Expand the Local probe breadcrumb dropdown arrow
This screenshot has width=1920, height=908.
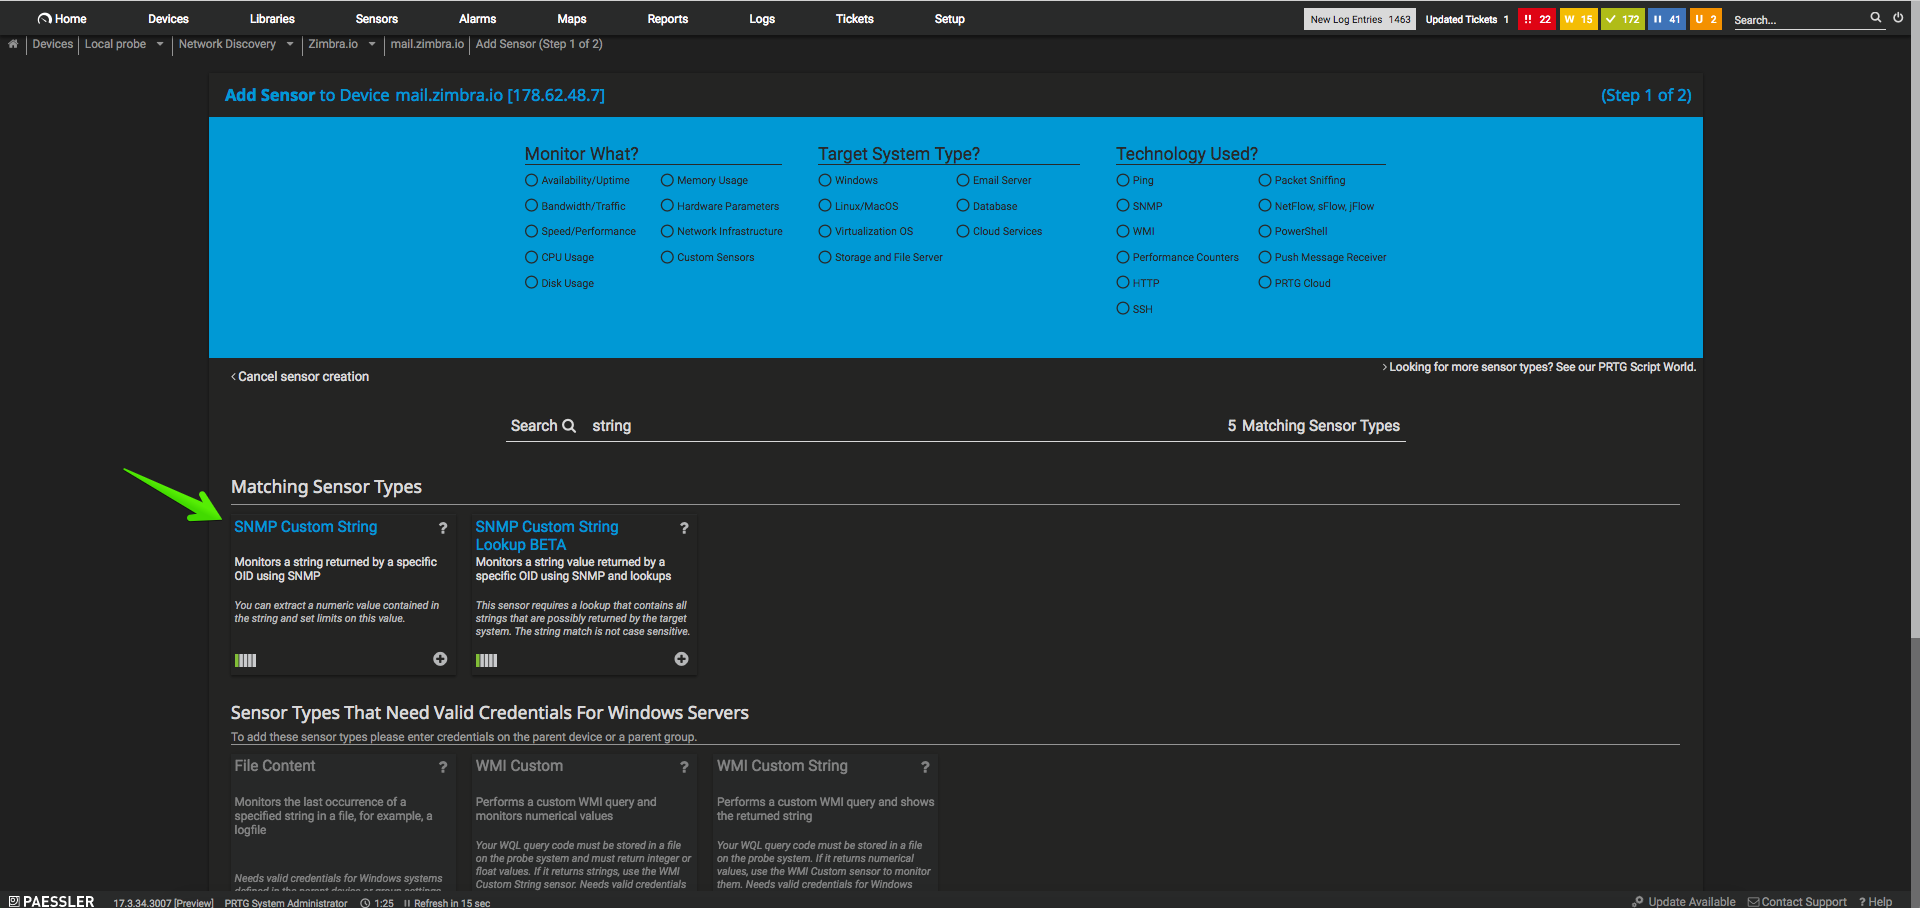click(x=159, y=44)
